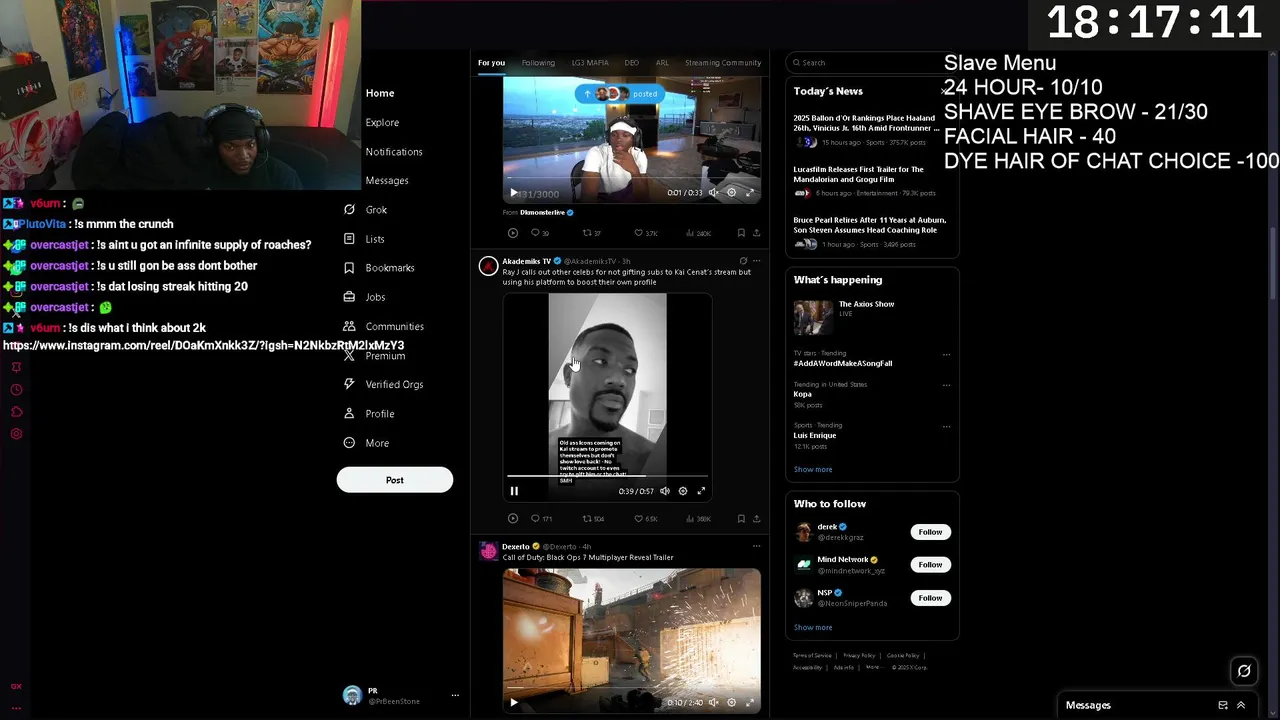
Task: Click the Post button
Action: coord(395,480)
